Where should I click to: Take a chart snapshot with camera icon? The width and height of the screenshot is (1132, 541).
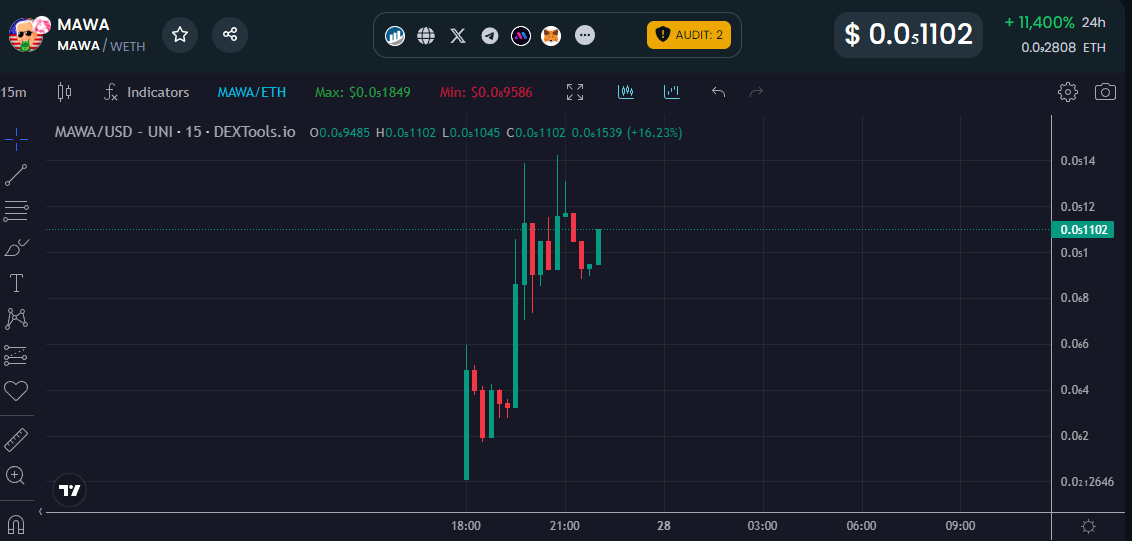[x=1105, y=92]
